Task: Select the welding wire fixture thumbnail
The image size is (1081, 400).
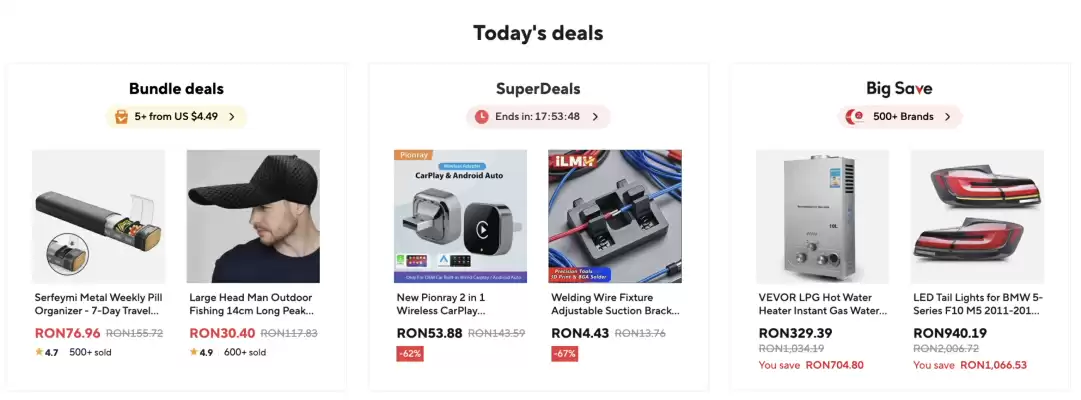Action: click(x=615, y=216)
